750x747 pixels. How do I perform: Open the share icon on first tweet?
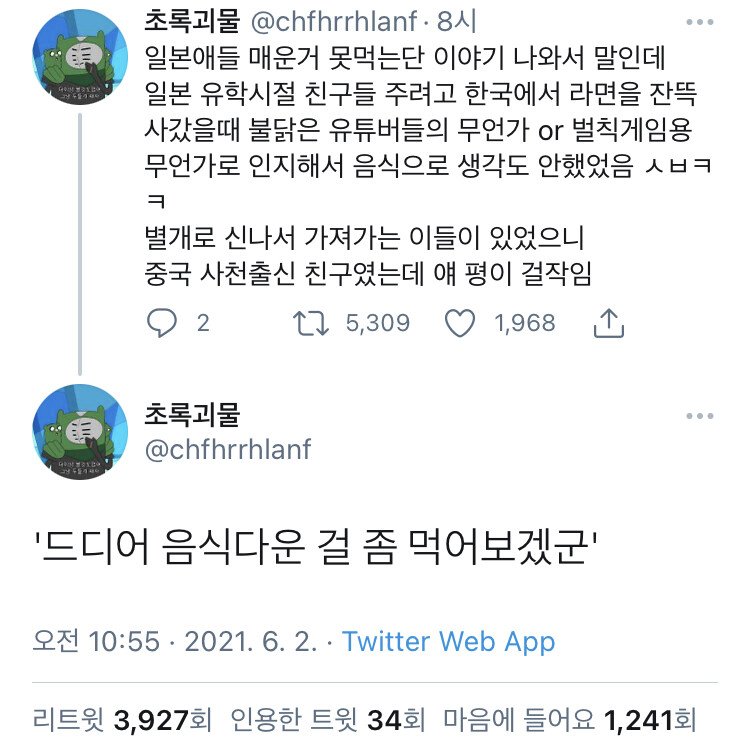point(608,323)
